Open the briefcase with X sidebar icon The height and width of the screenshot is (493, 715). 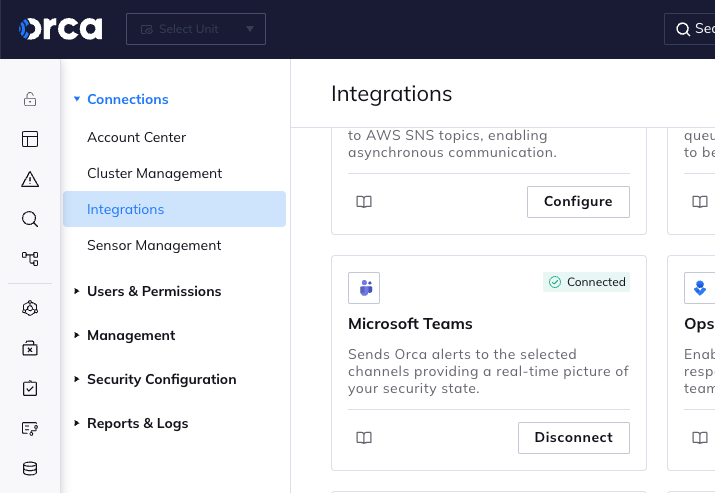tap(30, 348)
